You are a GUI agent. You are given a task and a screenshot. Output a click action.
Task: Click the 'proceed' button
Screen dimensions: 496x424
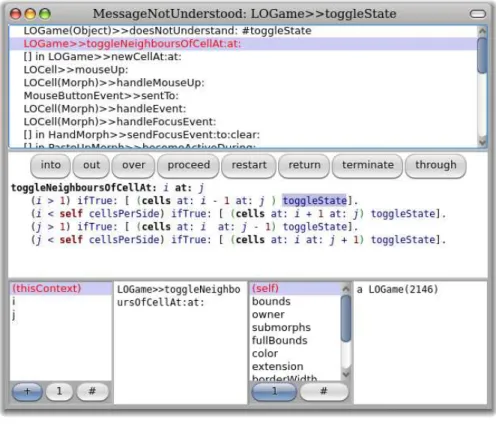[188, 165]
